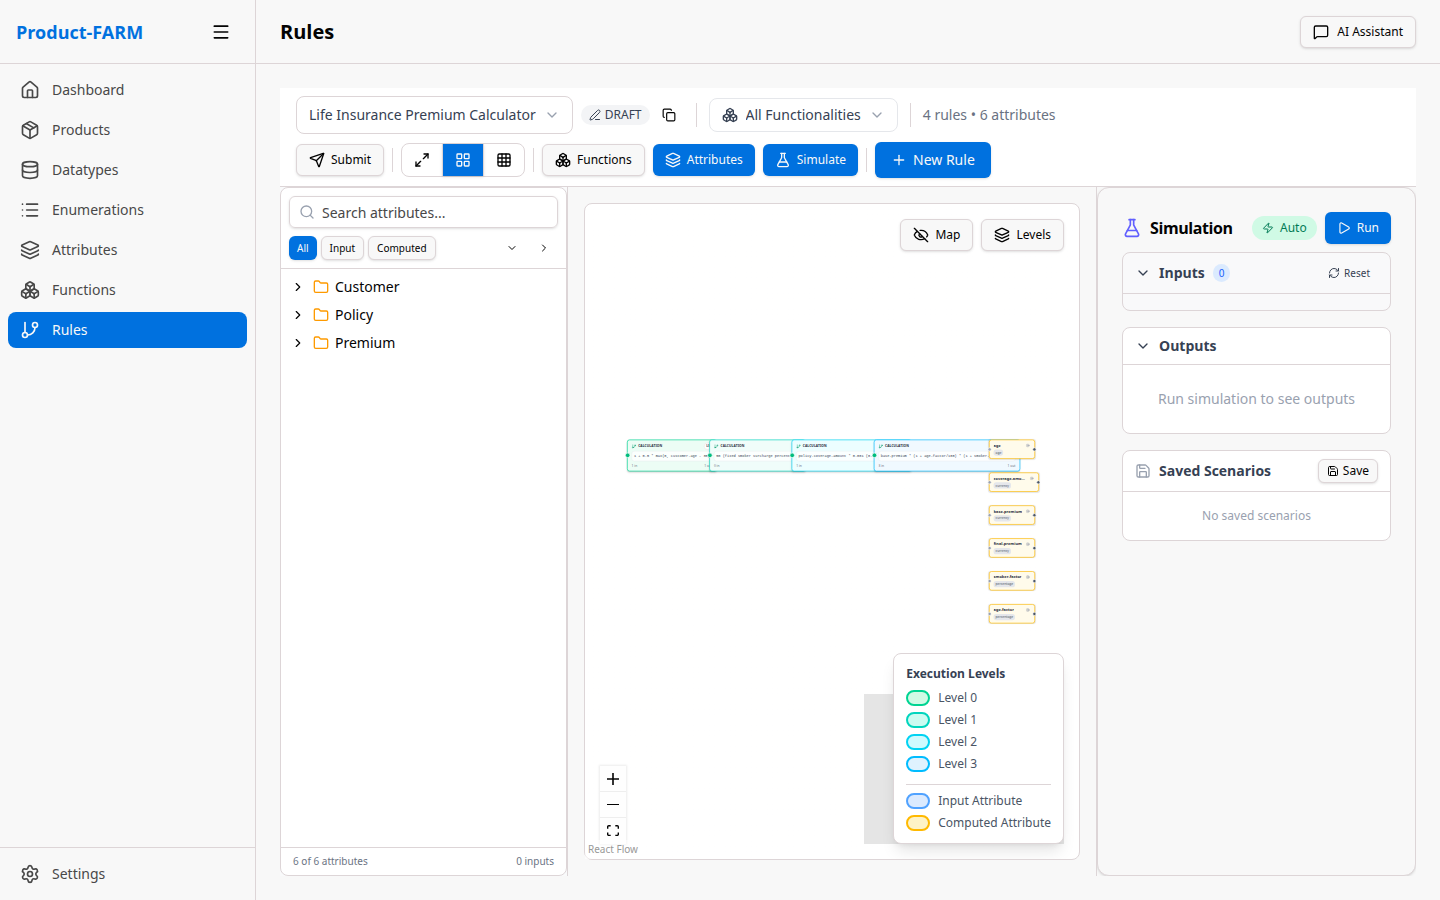
Task: Open Datatypes from the sidebar menu
Action: (x=85, y=170)
